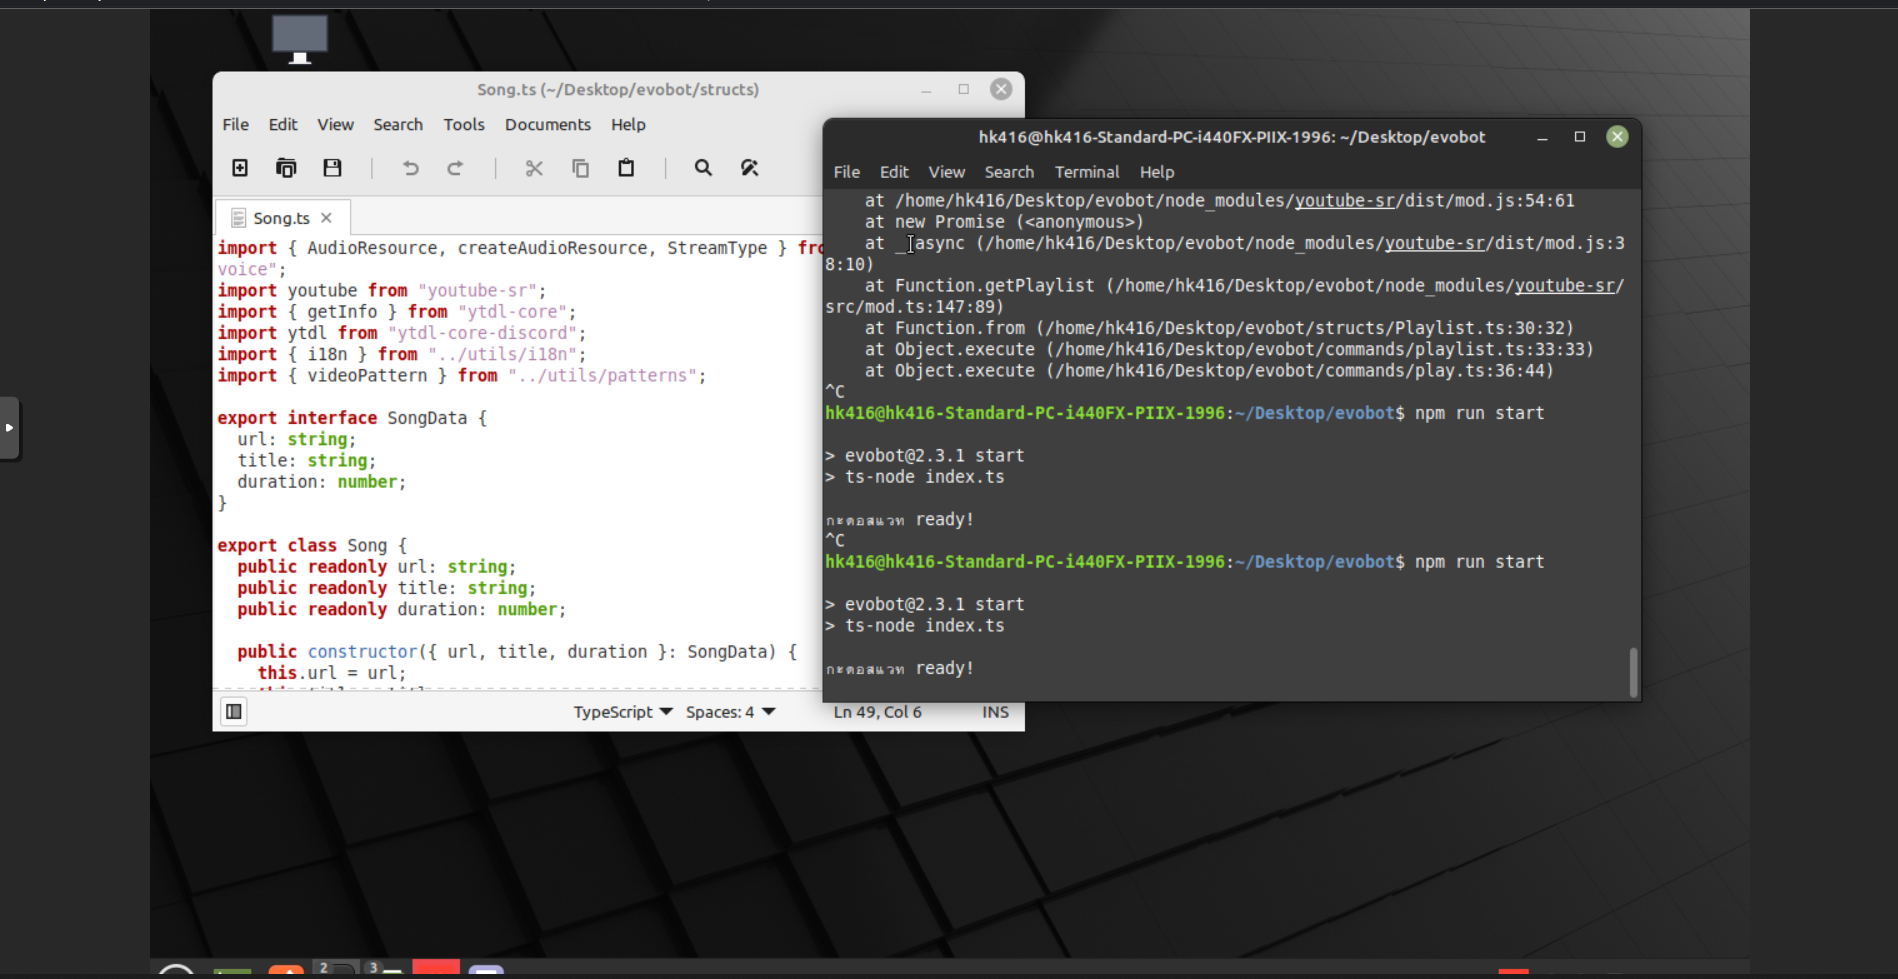Screen dimensions: 1898x979
Task: Select the Song.ts editor tab
Action: click(280, 217)
